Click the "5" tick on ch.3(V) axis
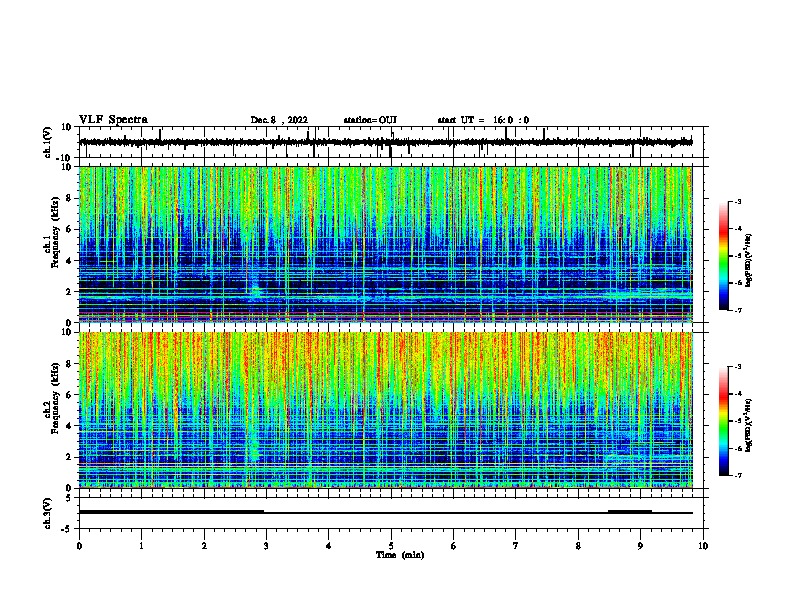792x612 pixels. click(x=70, y=498)
